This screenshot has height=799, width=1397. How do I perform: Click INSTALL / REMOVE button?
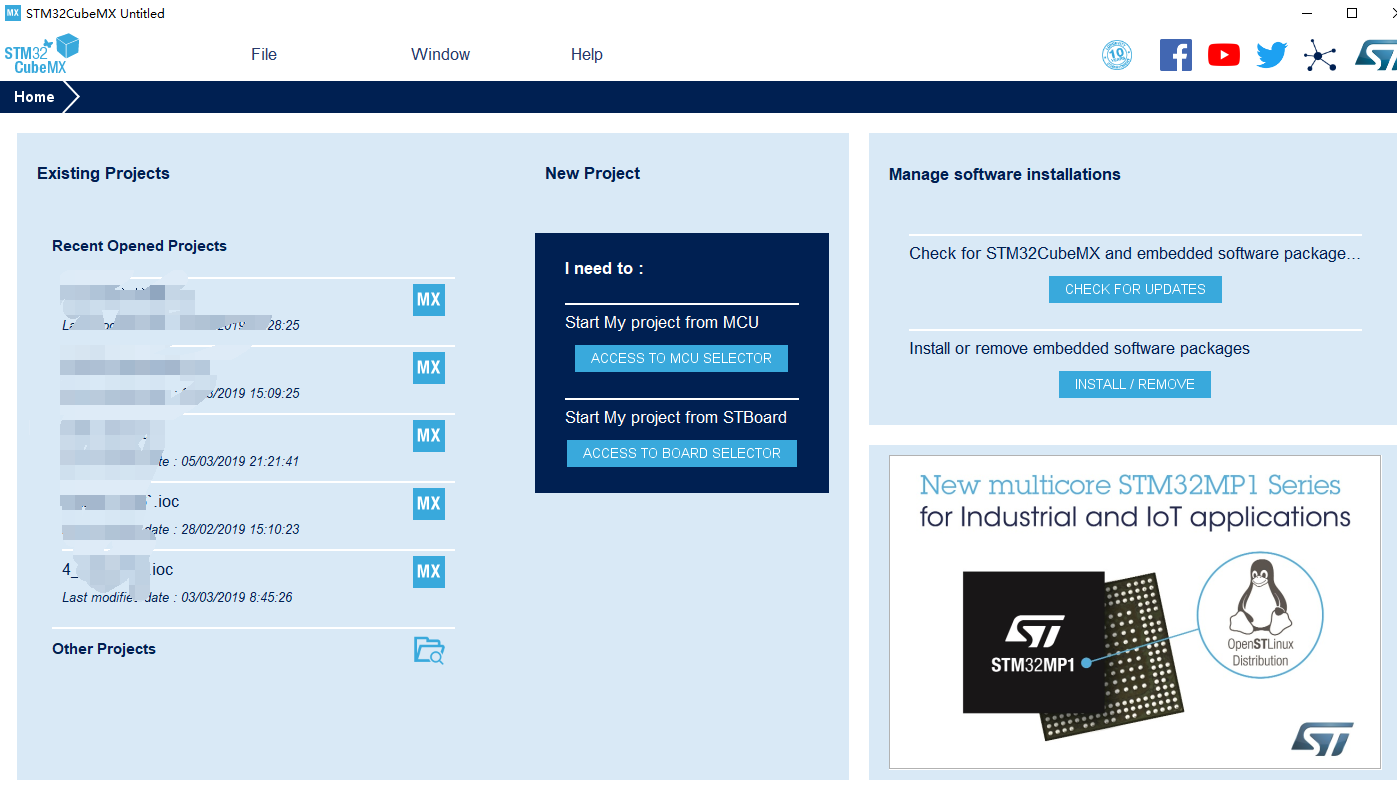coord(1135,384)
